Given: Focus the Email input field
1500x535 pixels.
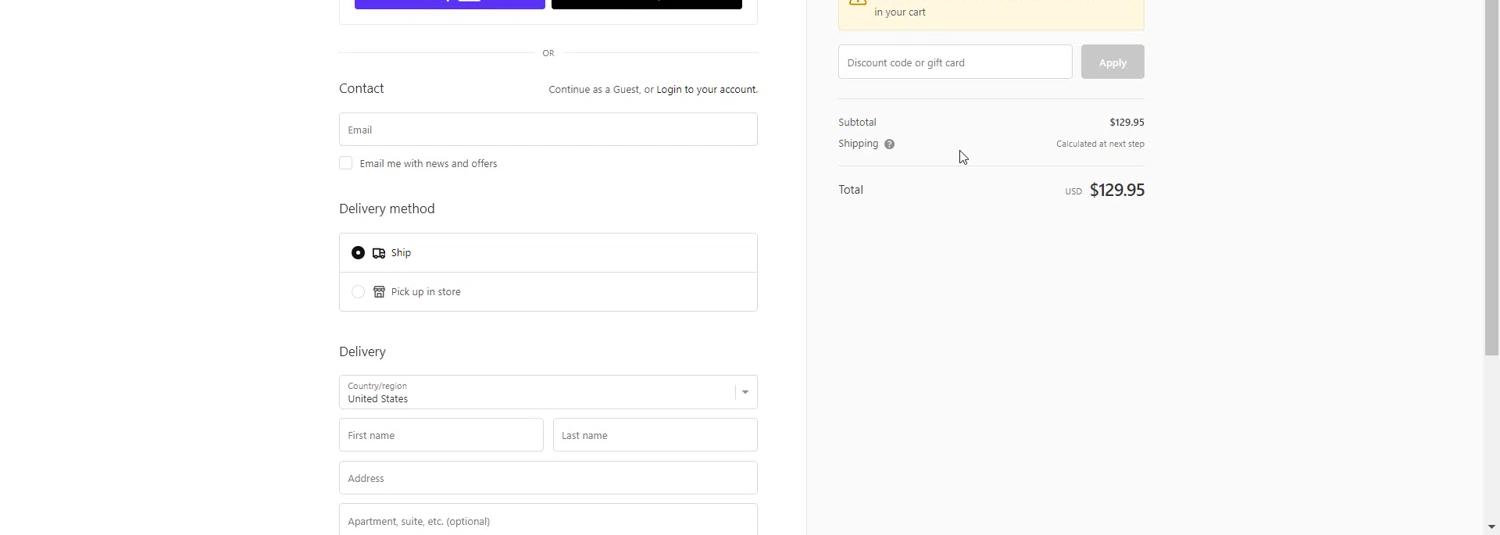Looking at the screenshot, I should click(548, 130).
